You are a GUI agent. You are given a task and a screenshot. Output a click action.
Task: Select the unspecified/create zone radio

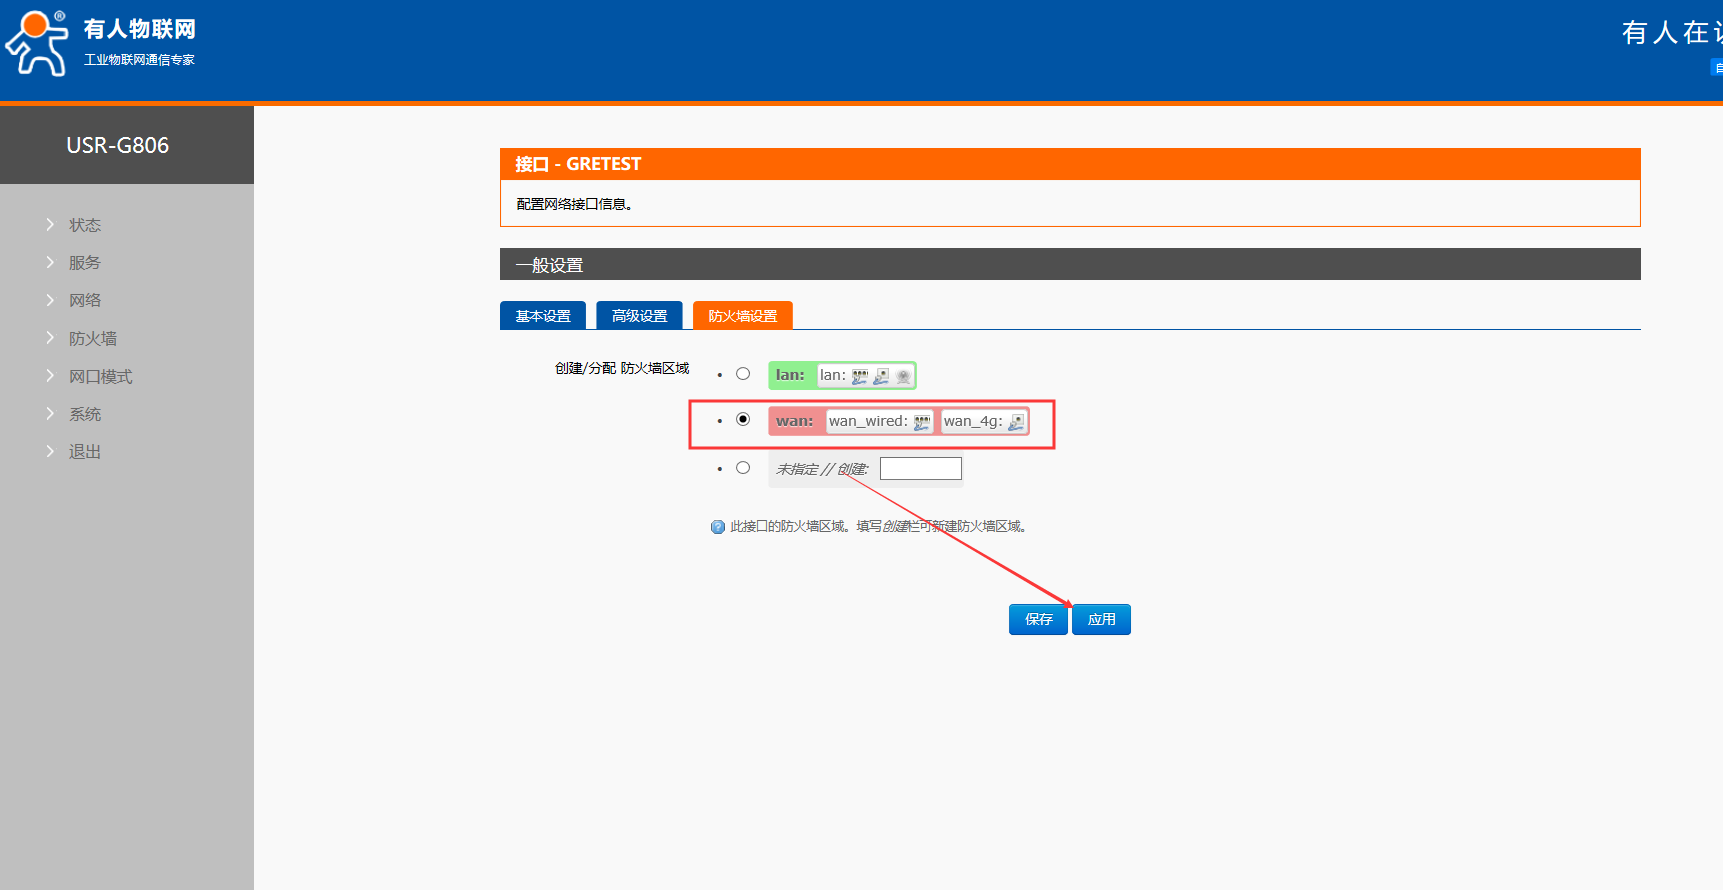click(743, 468)
